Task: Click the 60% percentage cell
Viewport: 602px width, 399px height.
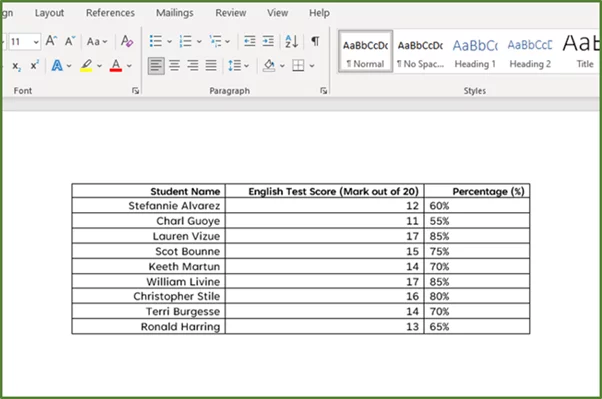Action: pyautogui.click(x=477, y=206)
